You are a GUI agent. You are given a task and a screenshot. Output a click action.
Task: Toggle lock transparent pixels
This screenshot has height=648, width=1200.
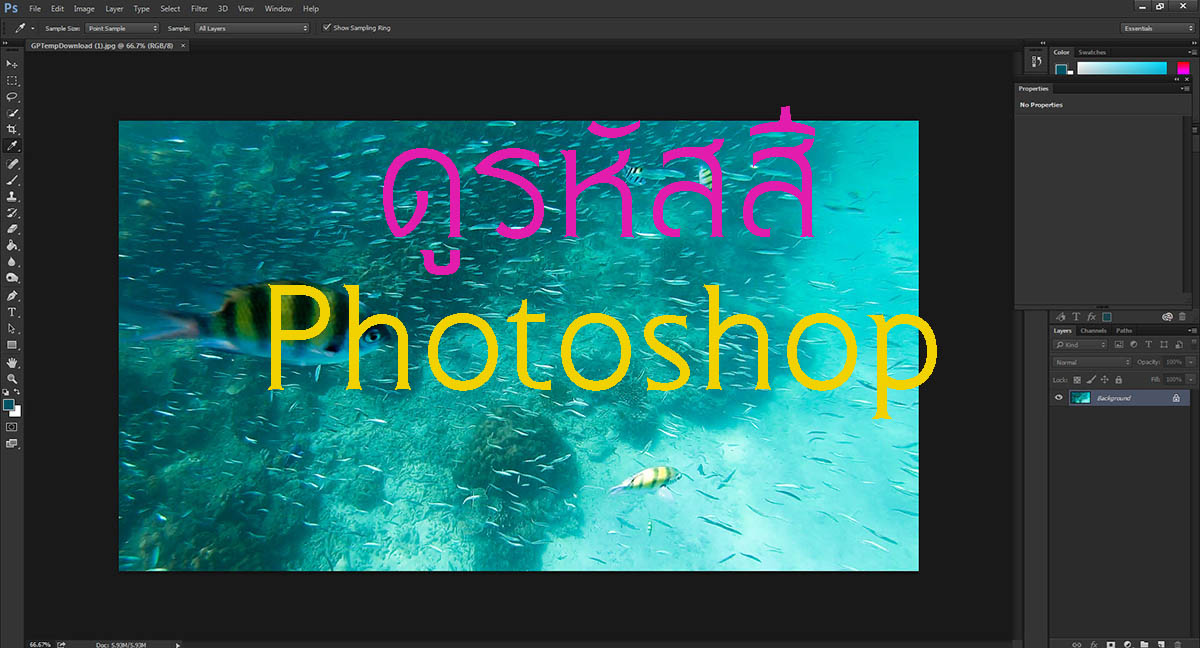(x=1077, y=380)
